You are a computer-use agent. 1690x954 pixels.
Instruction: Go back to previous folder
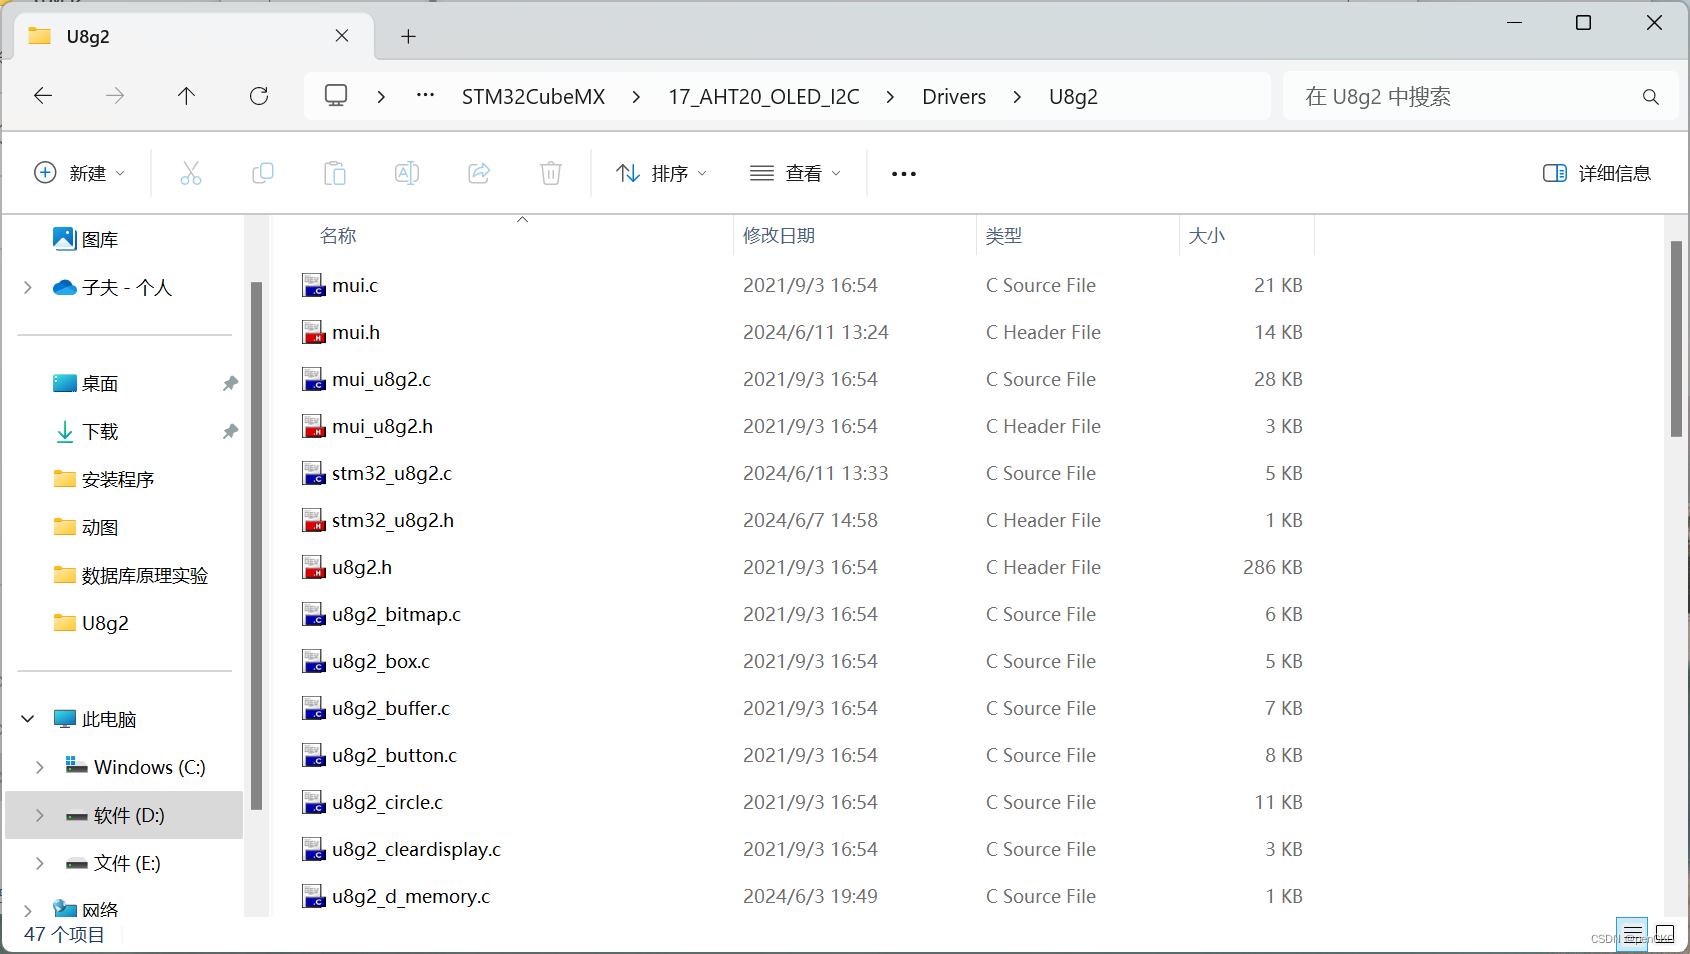point(43,96)
